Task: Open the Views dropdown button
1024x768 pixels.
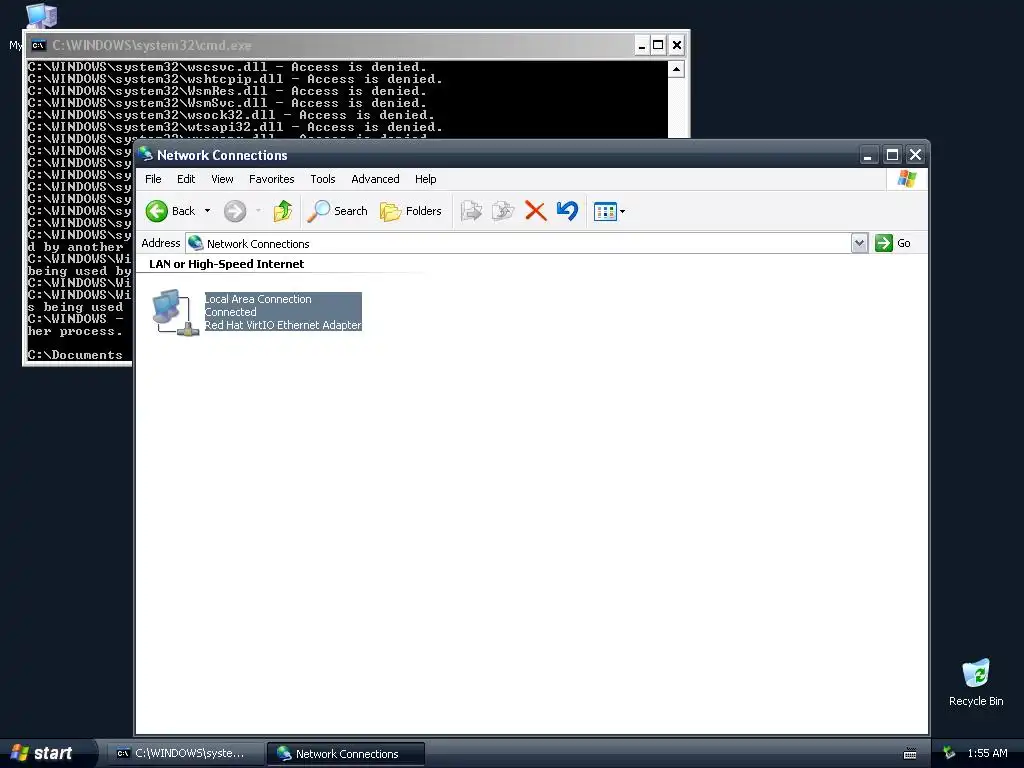Action: point(609,211)
